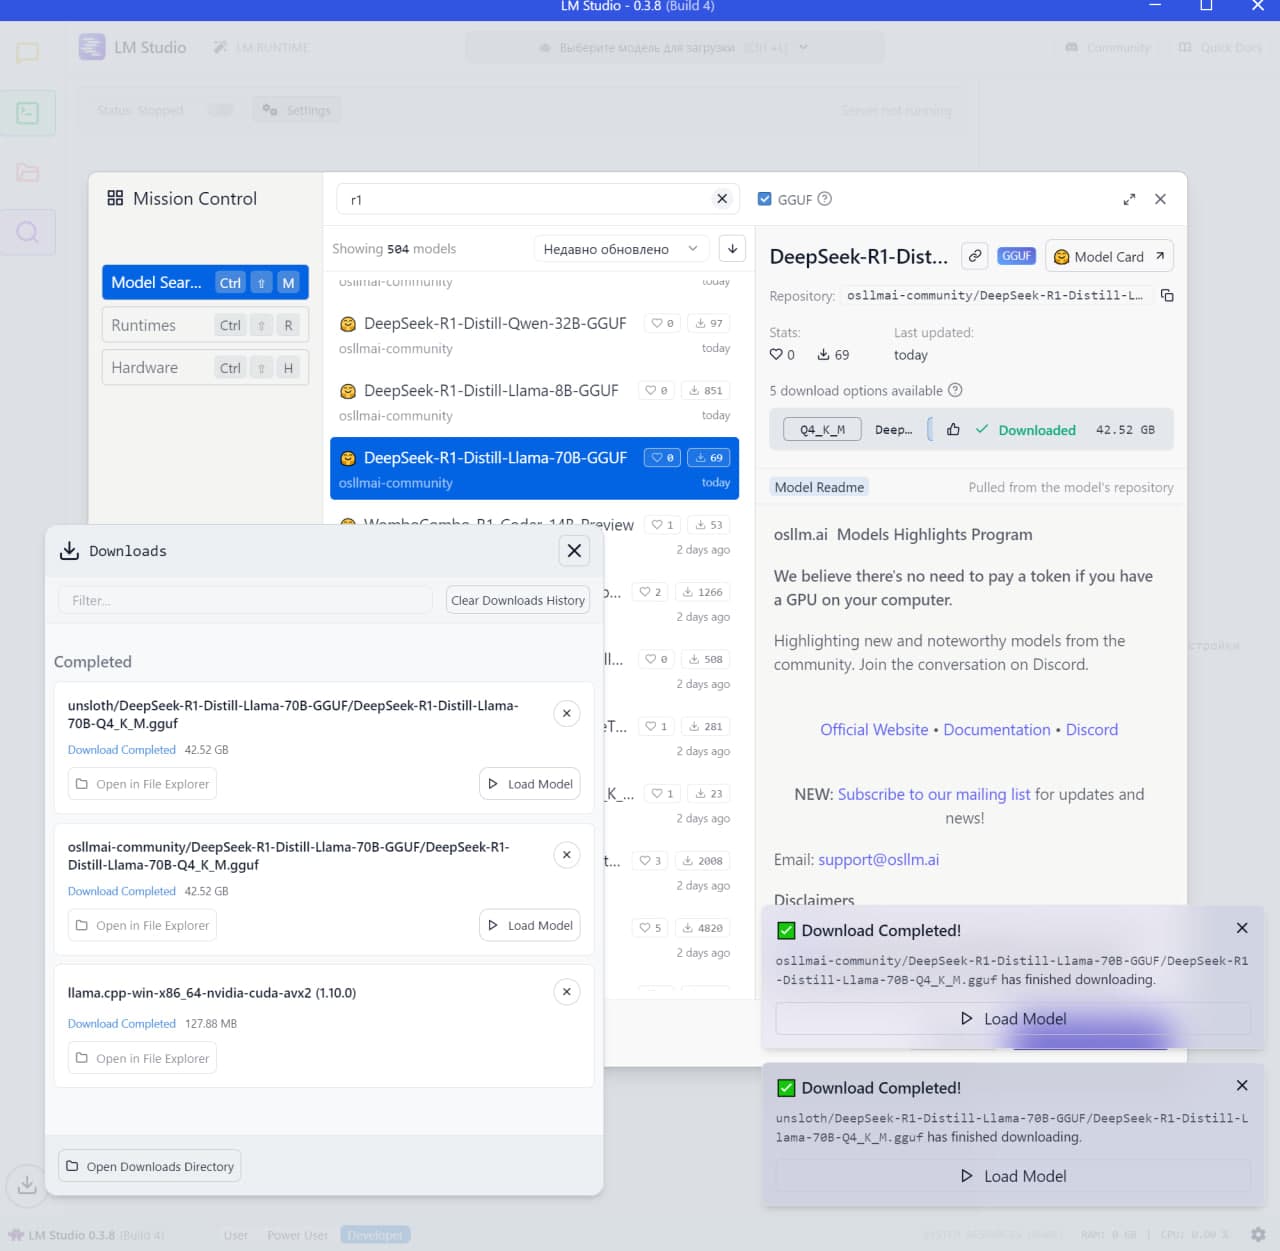Click the 851 downloads badge on Llama-8B
Image resolution: width=1280 pixels, height=1251 pixels.
click(706, 391)
